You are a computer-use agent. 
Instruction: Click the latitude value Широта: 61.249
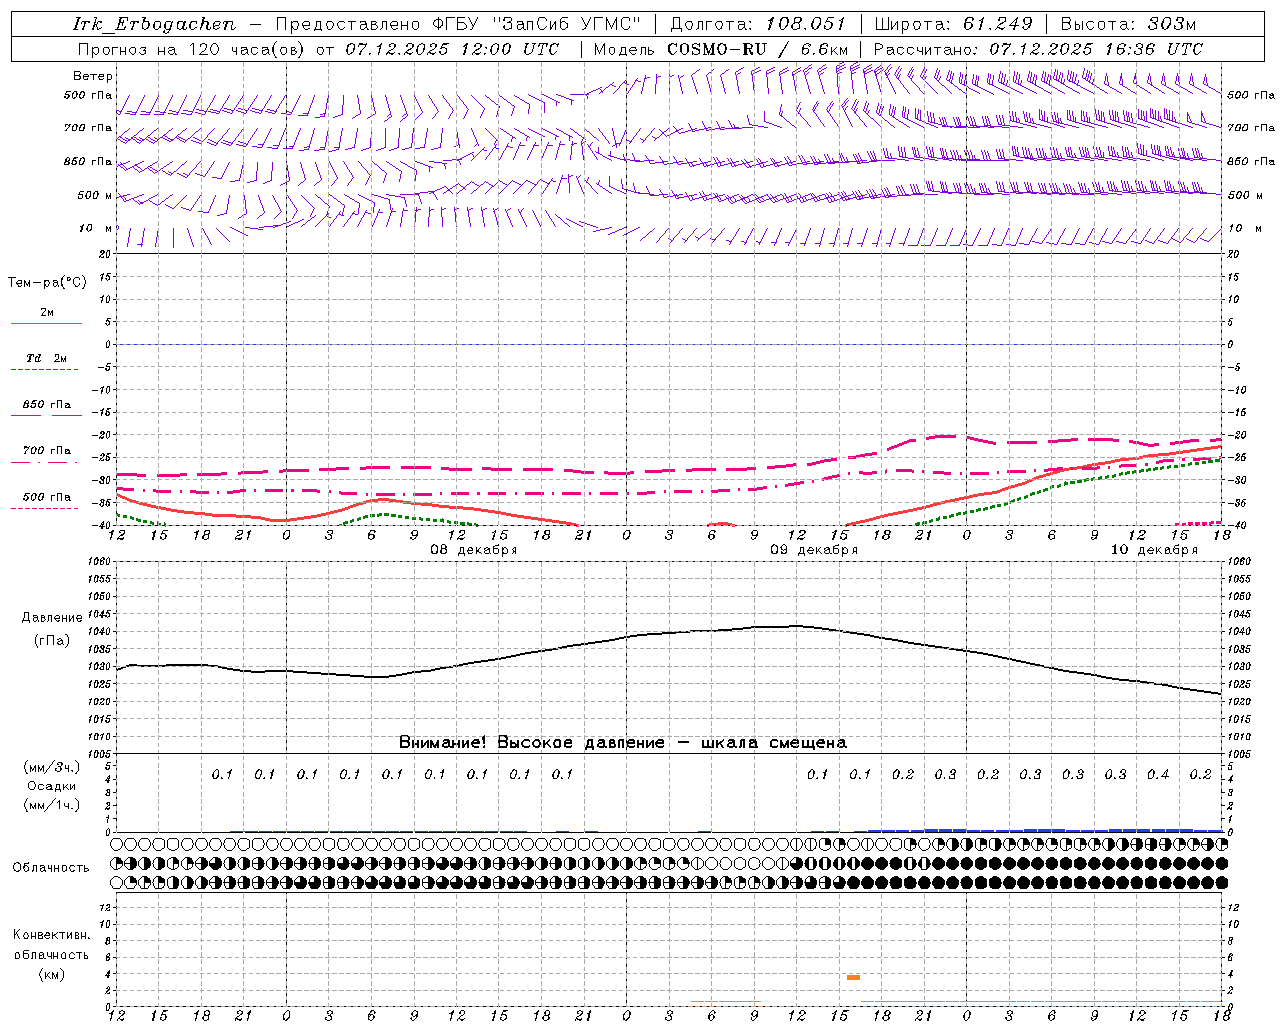pos(953,24)
